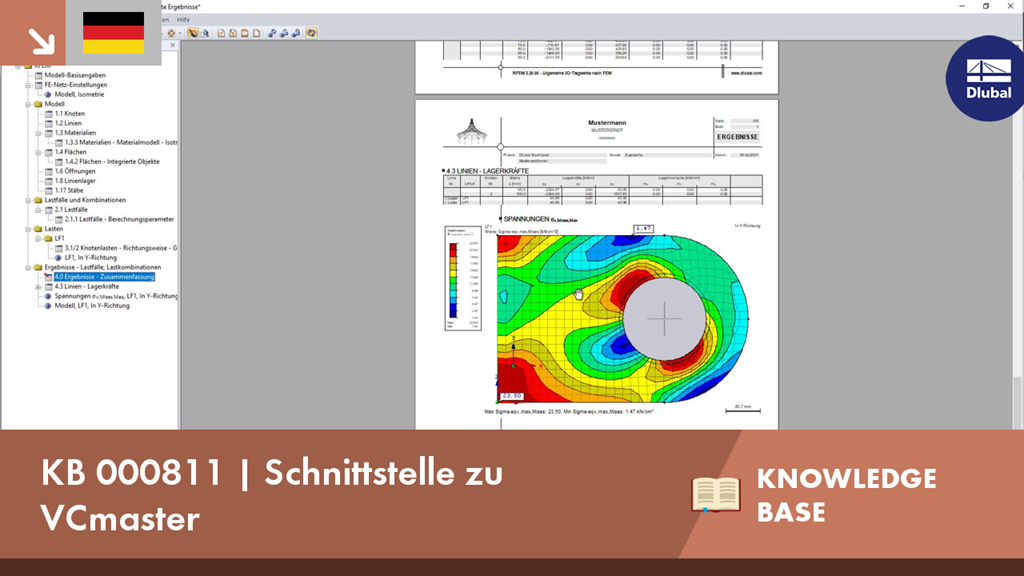The width and height of the screenshot is (1024, 576).
Task: Click the eye icon of Modell, LF1, In Y-Richtung
Action: (48, 306)
